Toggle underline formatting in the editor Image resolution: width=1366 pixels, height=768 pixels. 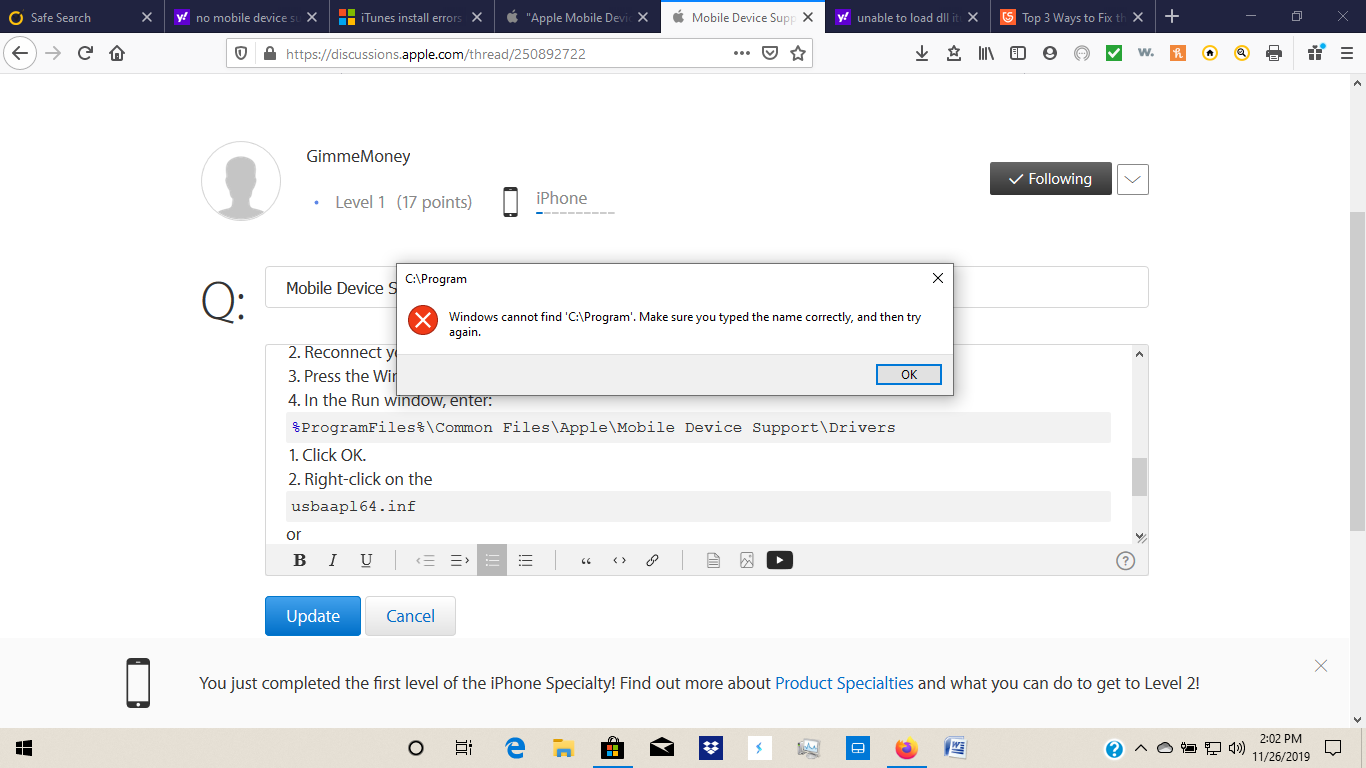[x=366, y=560]
